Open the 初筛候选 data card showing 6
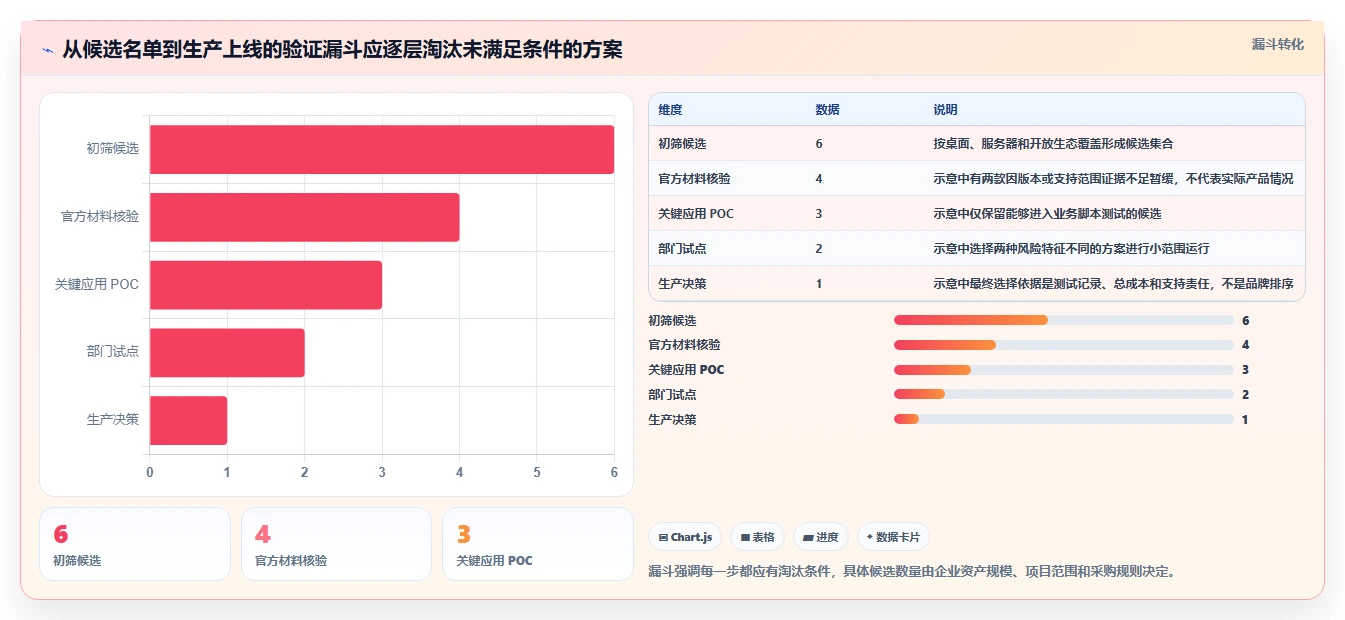Screen dimensions: 1345x620 [x=135, y=544]
